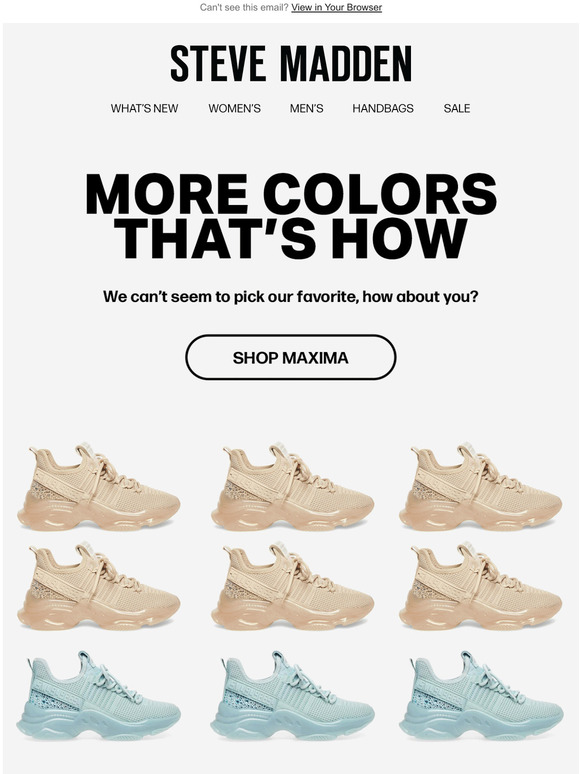
Task: Go to the Women's section
Action: coord(234,109)
